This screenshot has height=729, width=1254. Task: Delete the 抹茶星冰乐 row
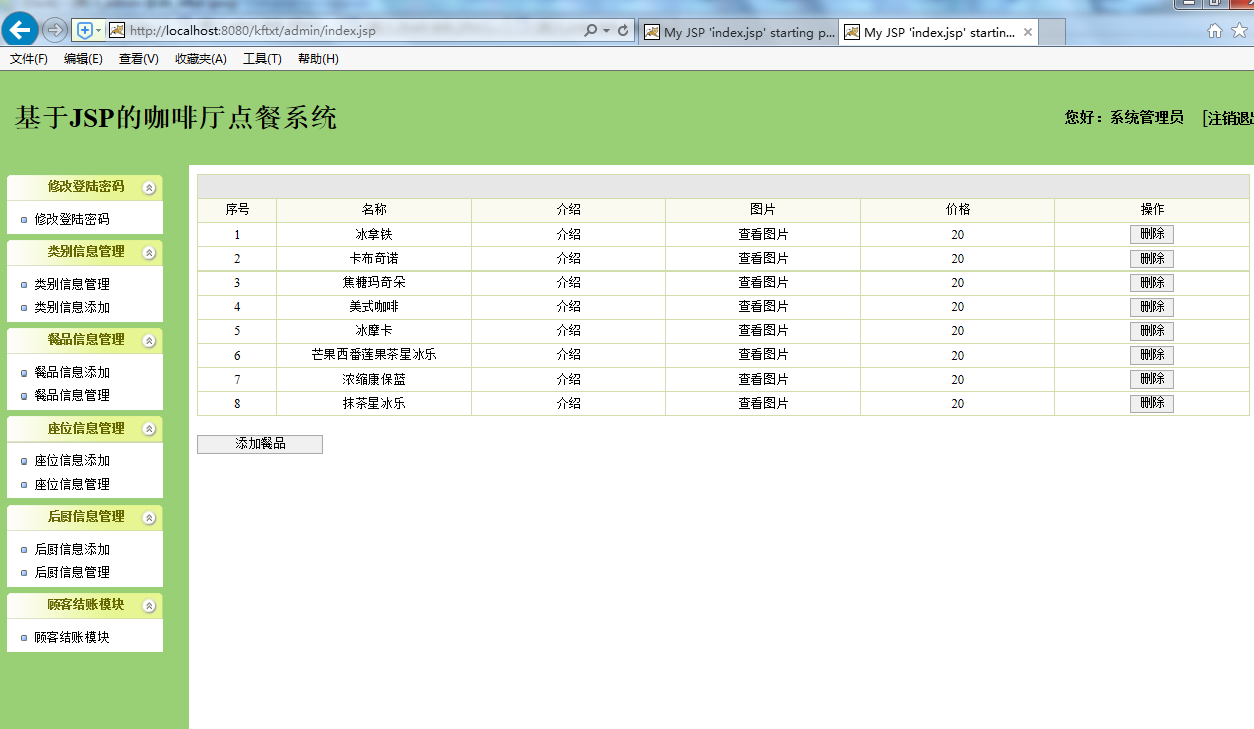(x=1152, y=403)
